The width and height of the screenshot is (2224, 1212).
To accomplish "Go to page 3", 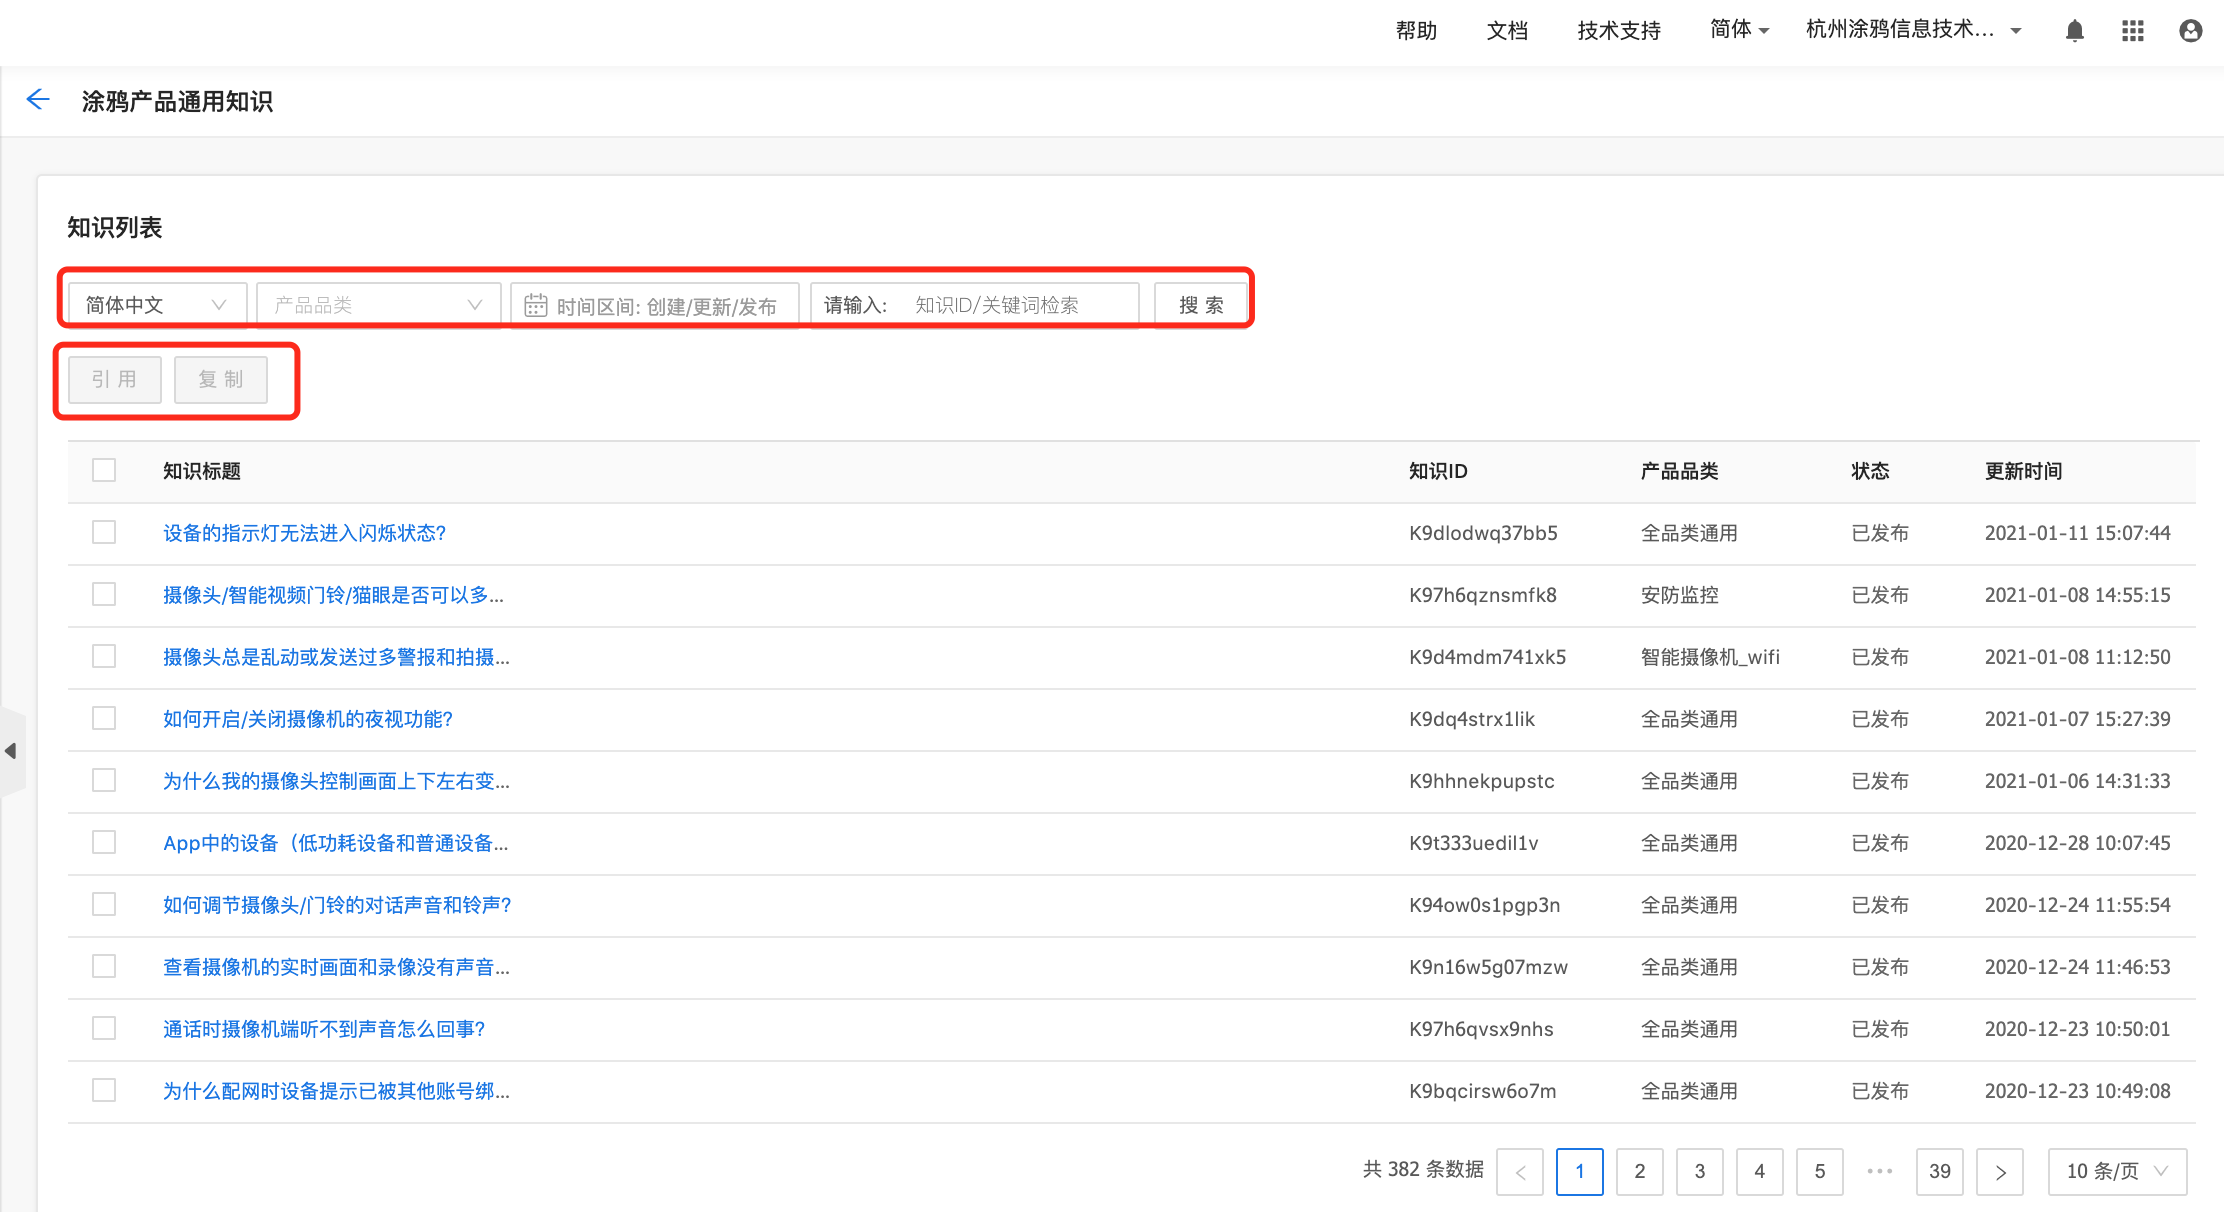I will pos(1700,1171).
